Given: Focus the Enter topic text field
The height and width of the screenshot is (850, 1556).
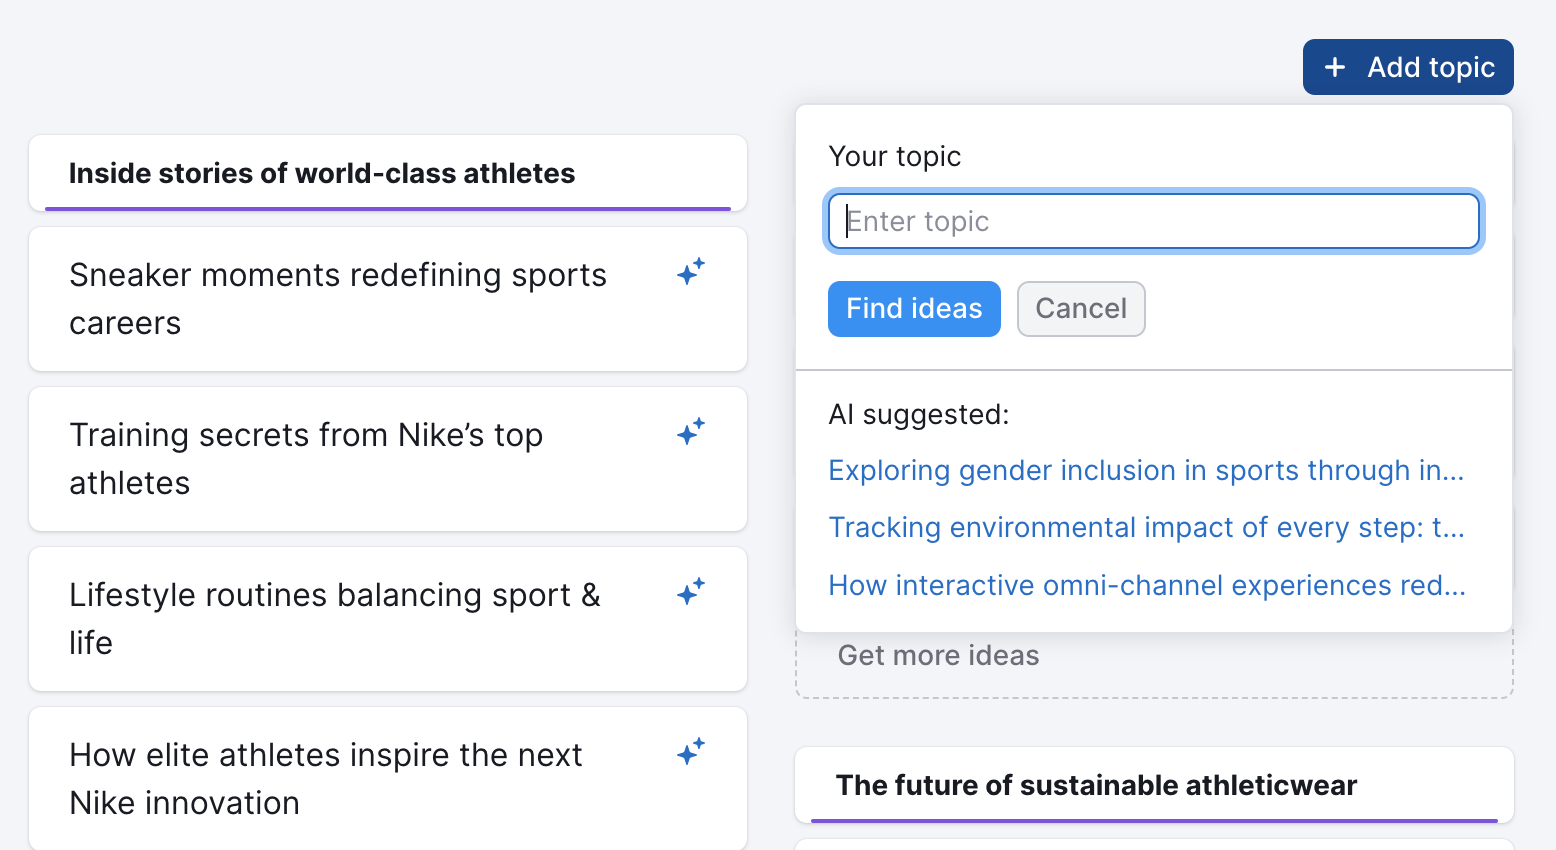Looking at the screenshot, I should (1154, 221).
